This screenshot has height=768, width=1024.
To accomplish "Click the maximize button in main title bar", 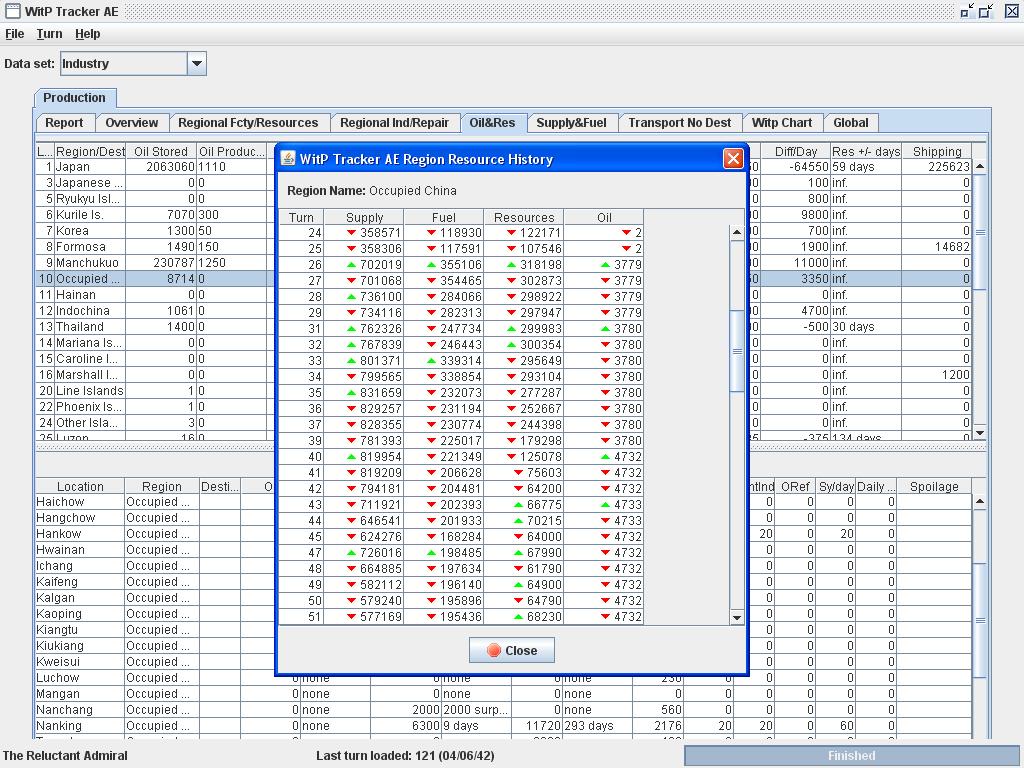I will pyautogui.click(x=987, y=10).
